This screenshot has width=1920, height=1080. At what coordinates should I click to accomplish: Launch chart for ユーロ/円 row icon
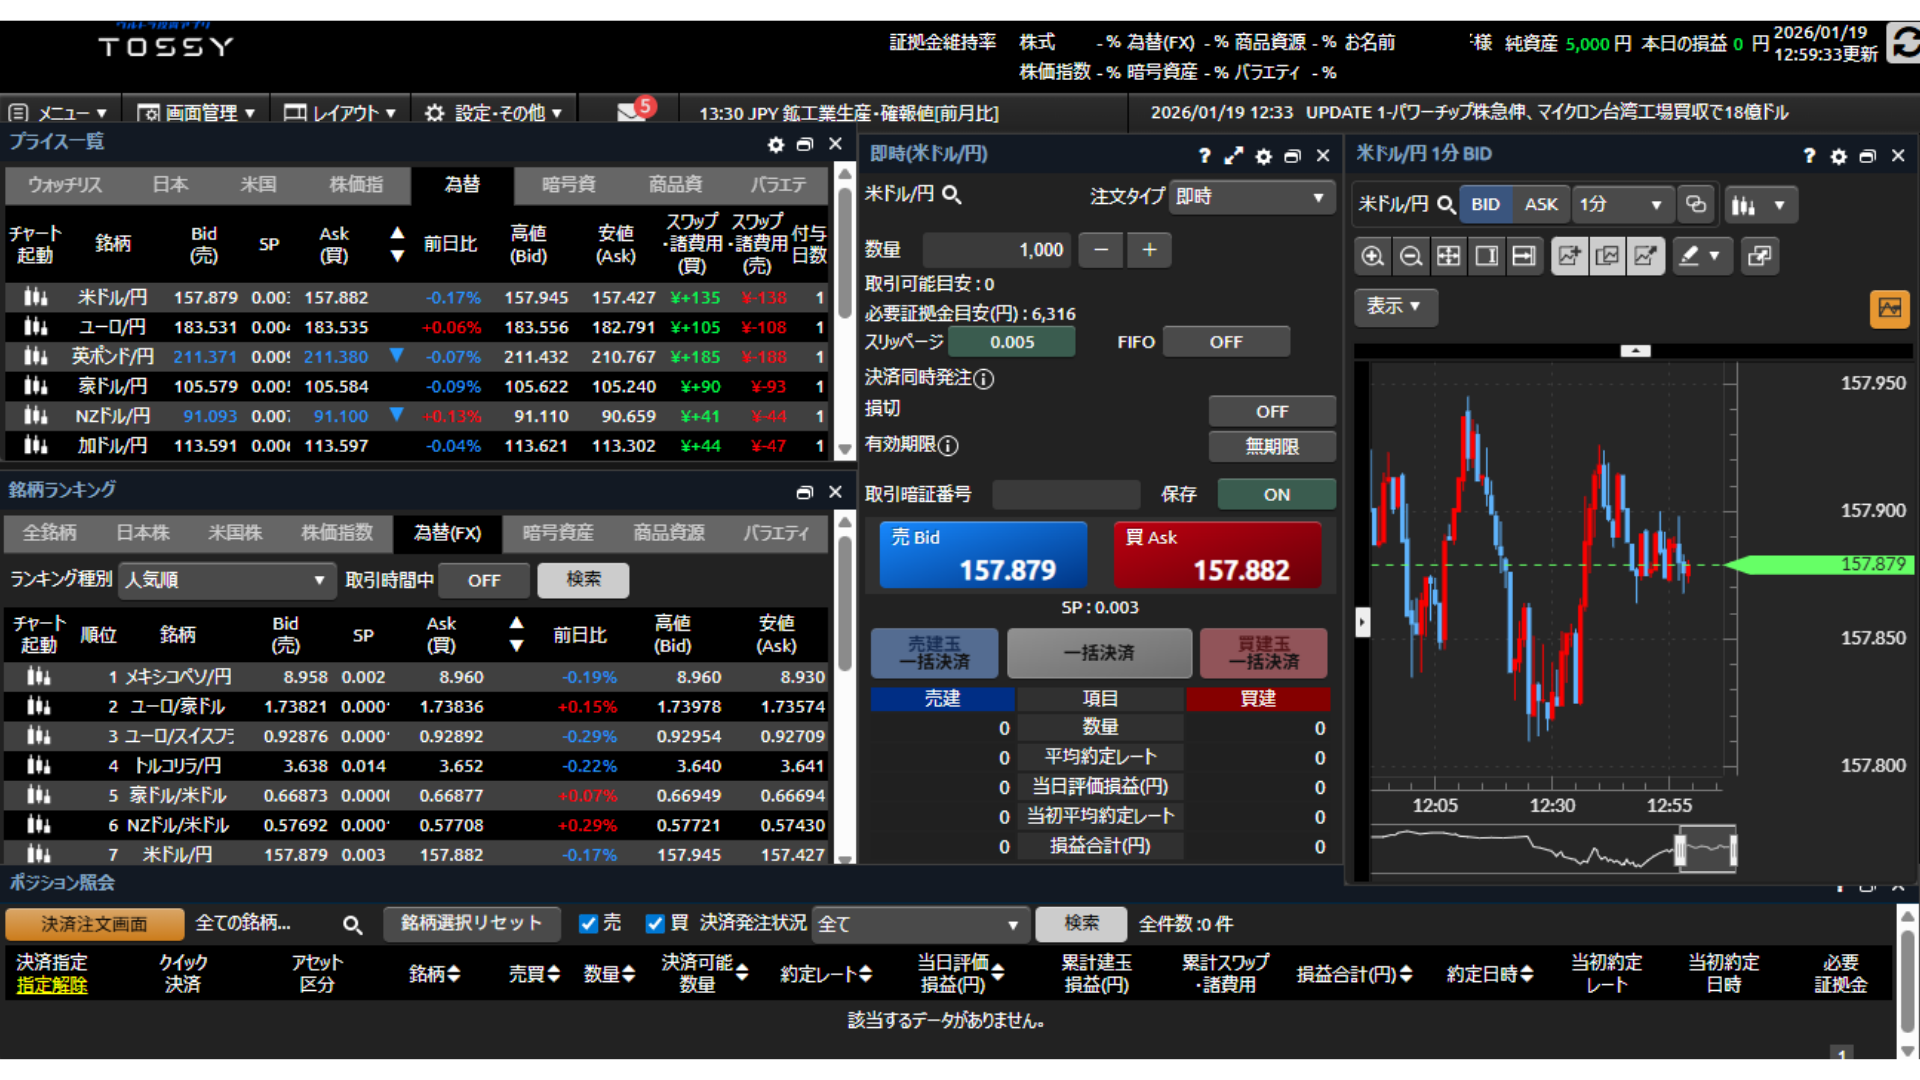(35, 327)
